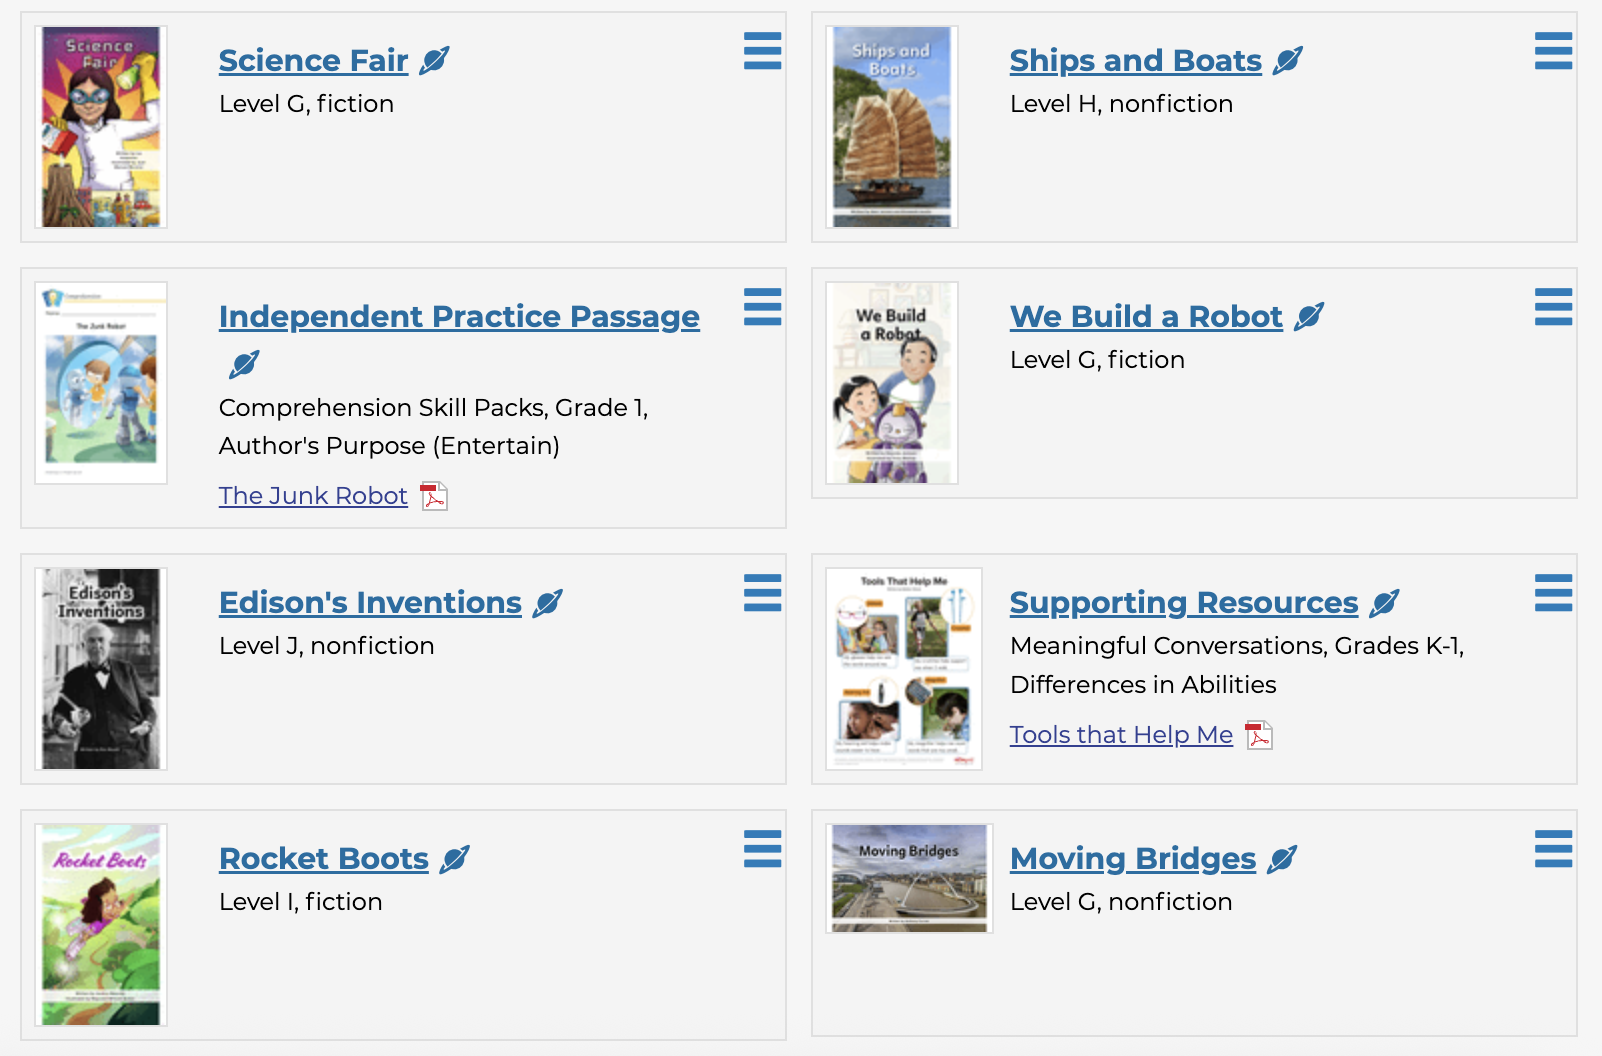Image resolution: width=1602 pixels, height=1056 pixels.
Task: Click the planet icon beside Ships and Boats
Action: (1288, 61)
